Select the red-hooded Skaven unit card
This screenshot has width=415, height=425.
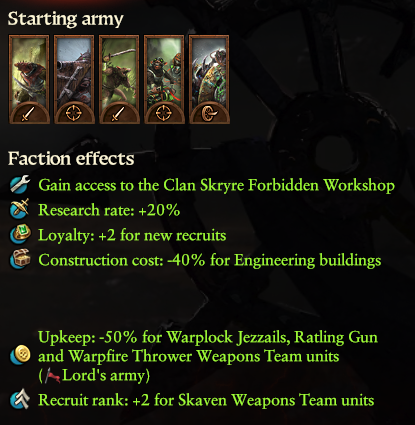tap(29, 79)
